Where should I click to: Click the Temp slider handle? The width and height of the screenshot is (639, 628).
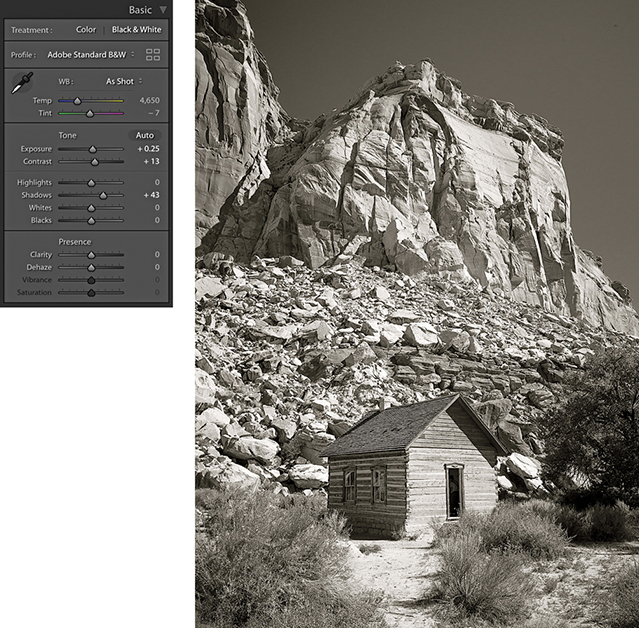[77, 101]
